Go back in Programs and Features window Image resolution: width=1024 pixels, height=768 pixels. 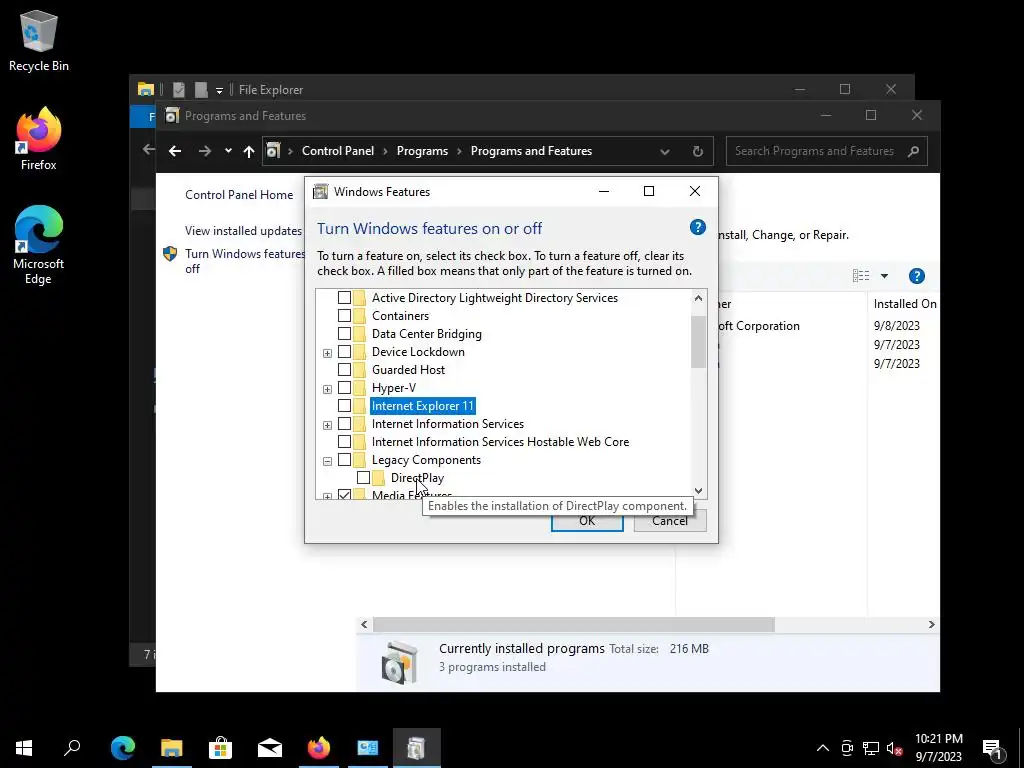(x=175, y=151)
